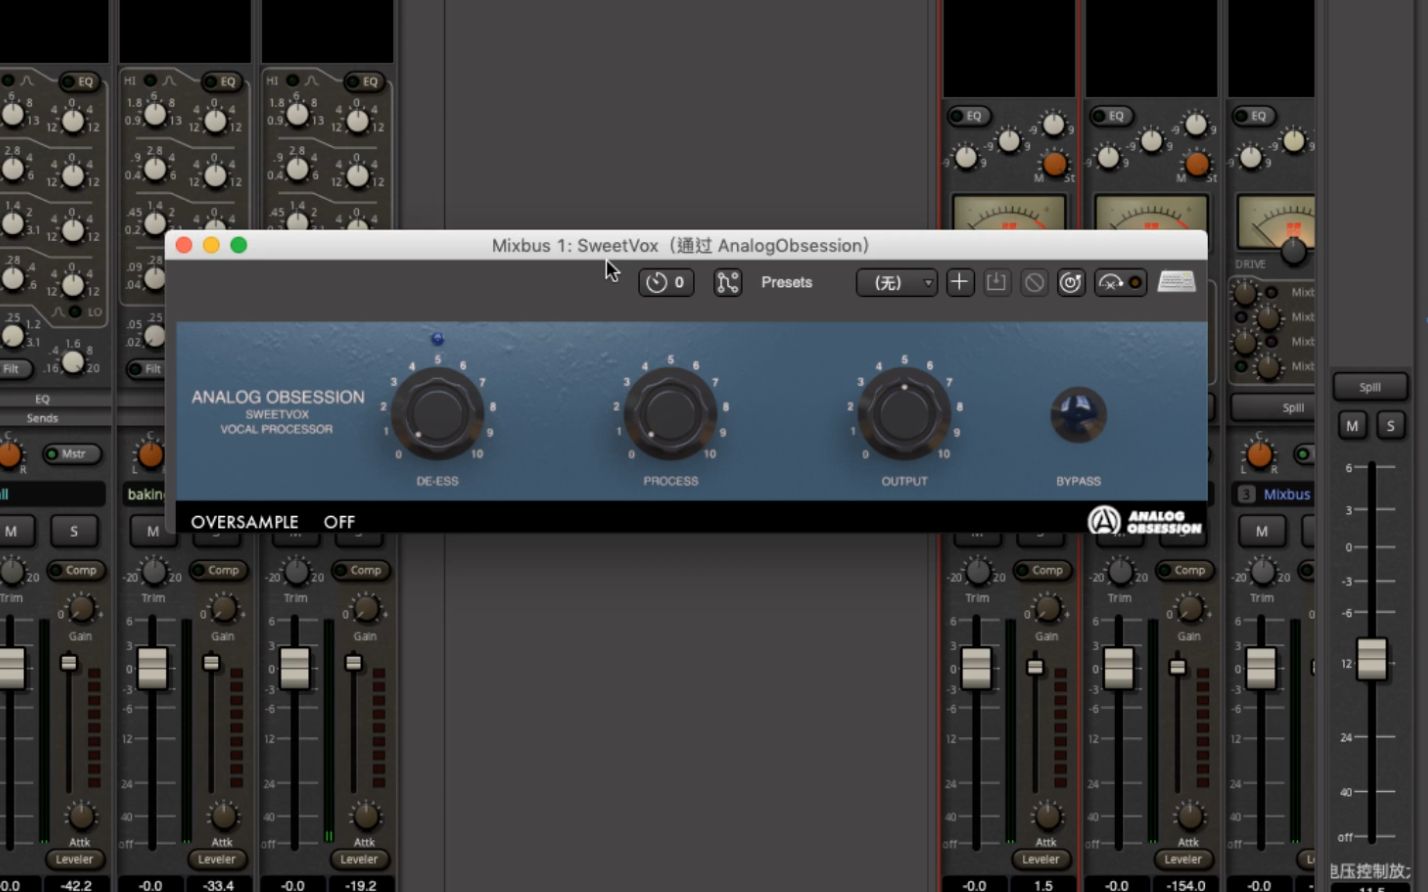Toggle EQ on Mixbus 3 strip

click(1252, 116)
